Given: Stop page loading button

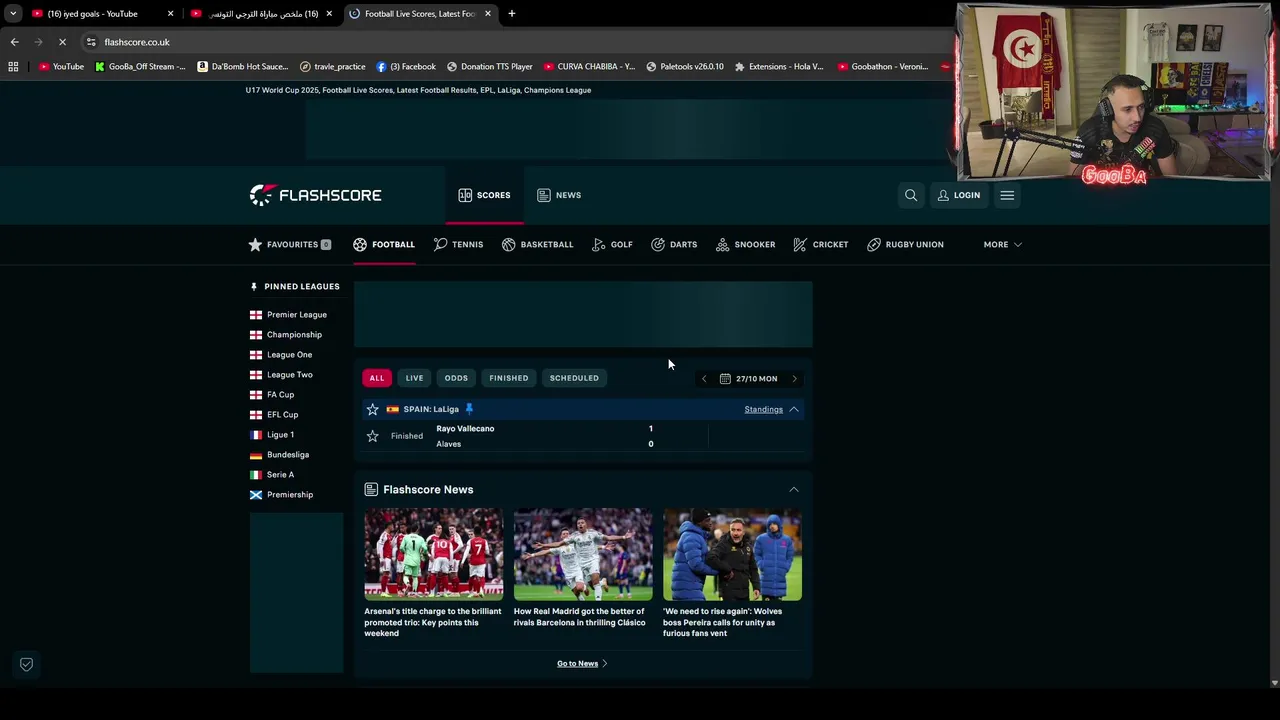Looking at the screenshot, I should [x=62, y=42].
